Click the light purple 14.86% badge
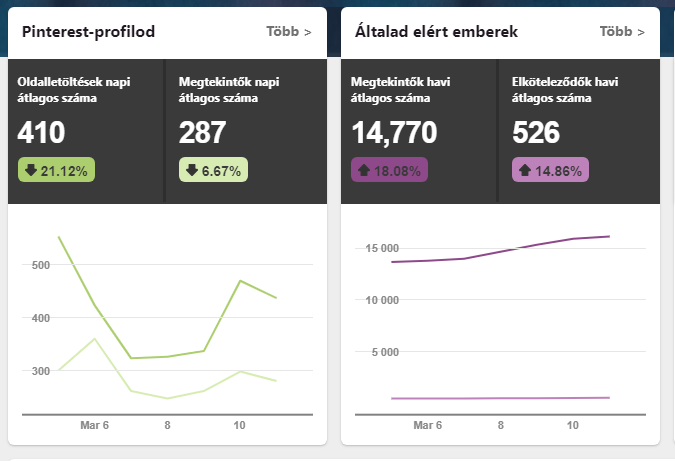 [x=550, y=170]
